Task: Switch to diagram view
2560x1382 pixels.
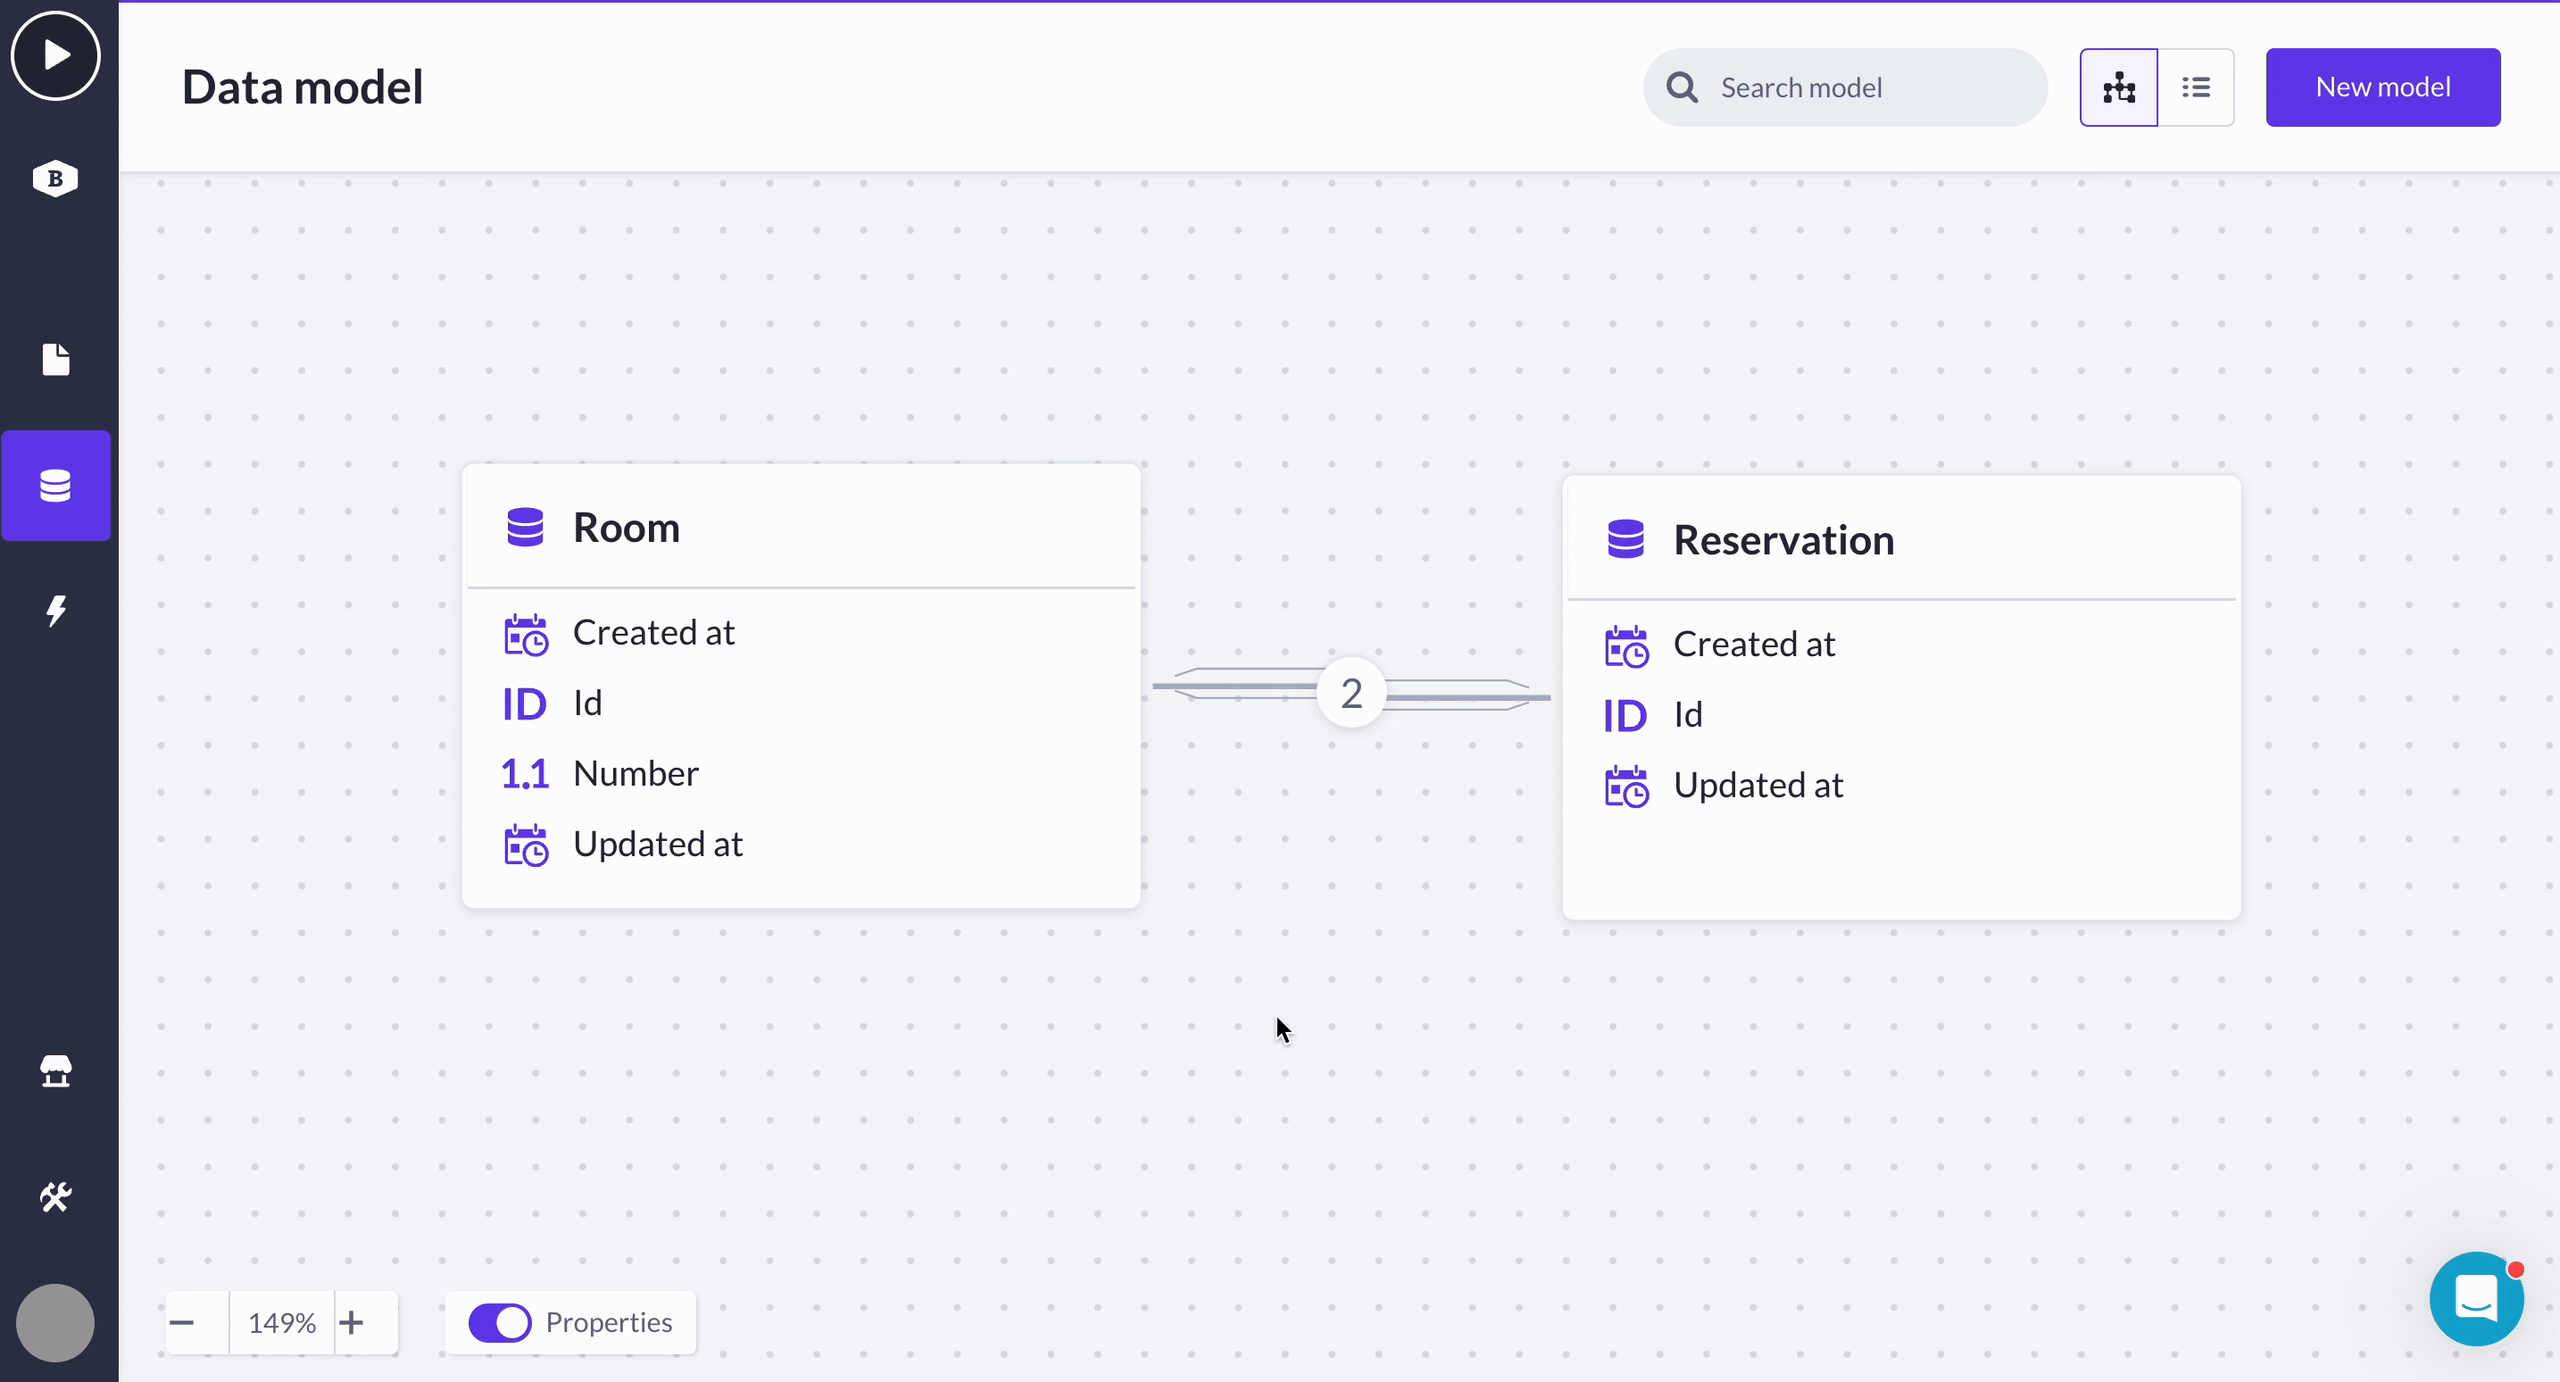Action: coord(2119,88)
